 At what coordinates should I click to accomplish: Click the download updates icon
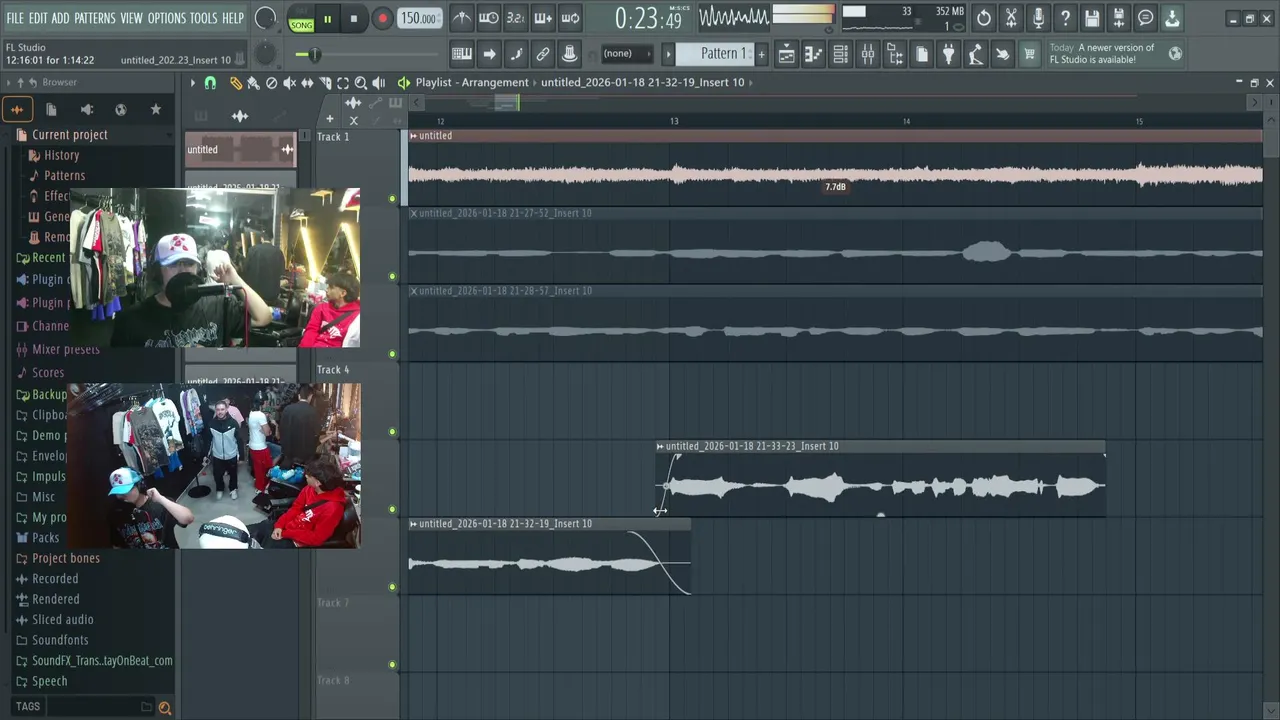(1172, 18)
